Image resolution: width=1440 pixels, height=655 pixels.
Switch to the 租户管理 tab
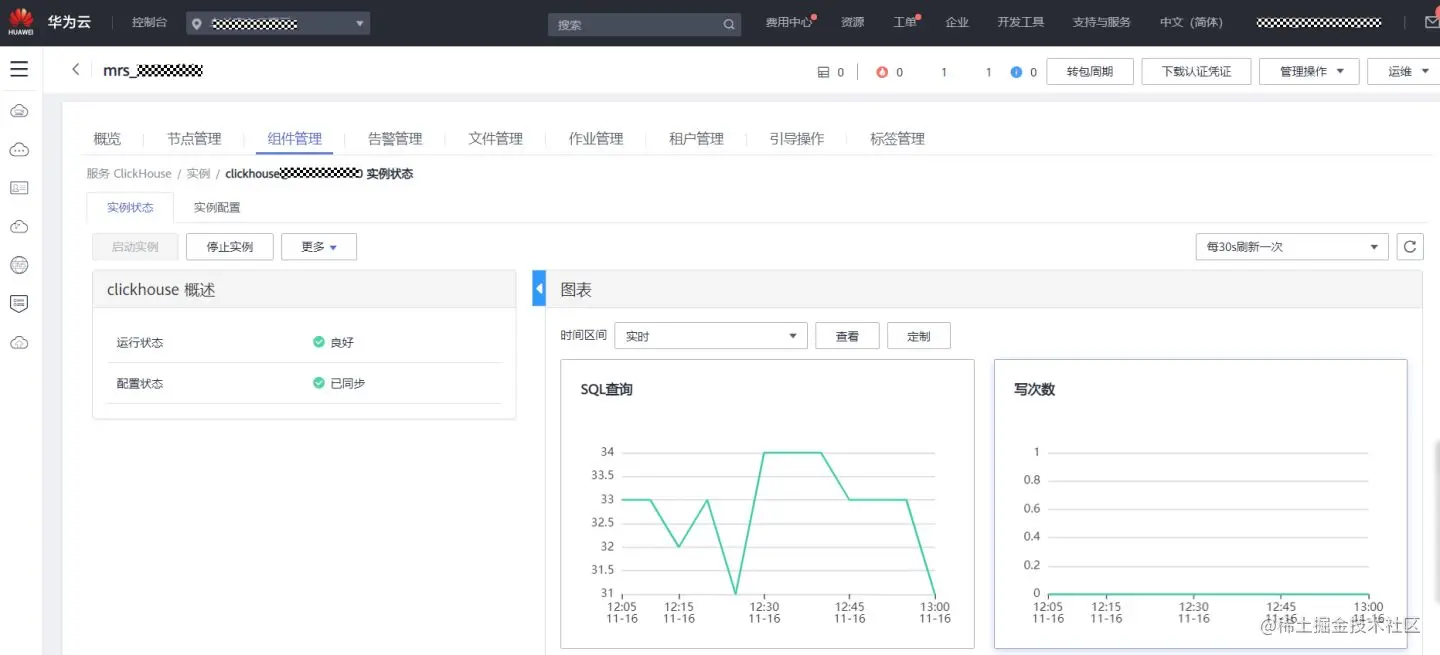[x=696, y=139]
